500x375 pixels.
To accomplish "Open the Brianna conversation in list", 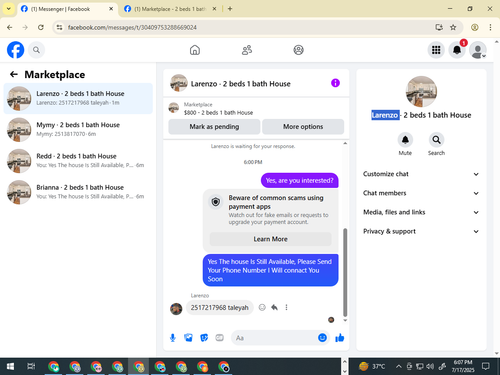I will [78, 192].
